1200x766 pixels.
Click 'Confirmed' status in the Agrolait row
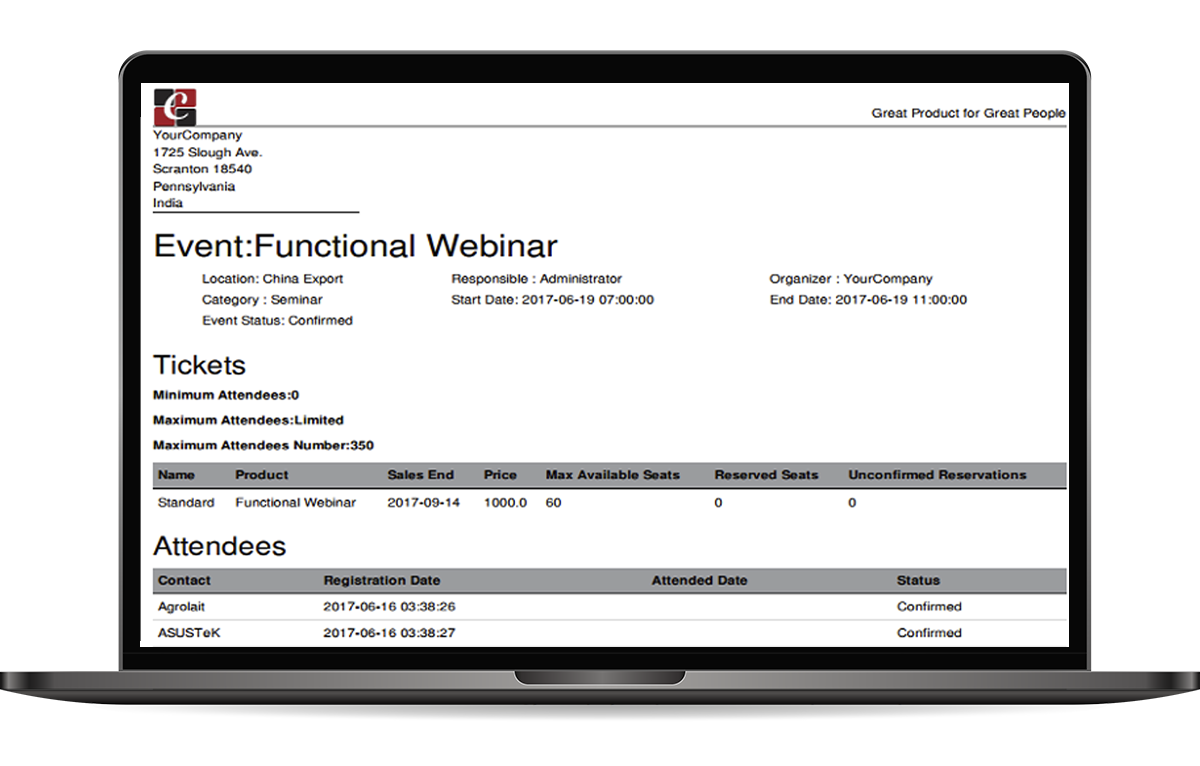[x=929, y=607]
